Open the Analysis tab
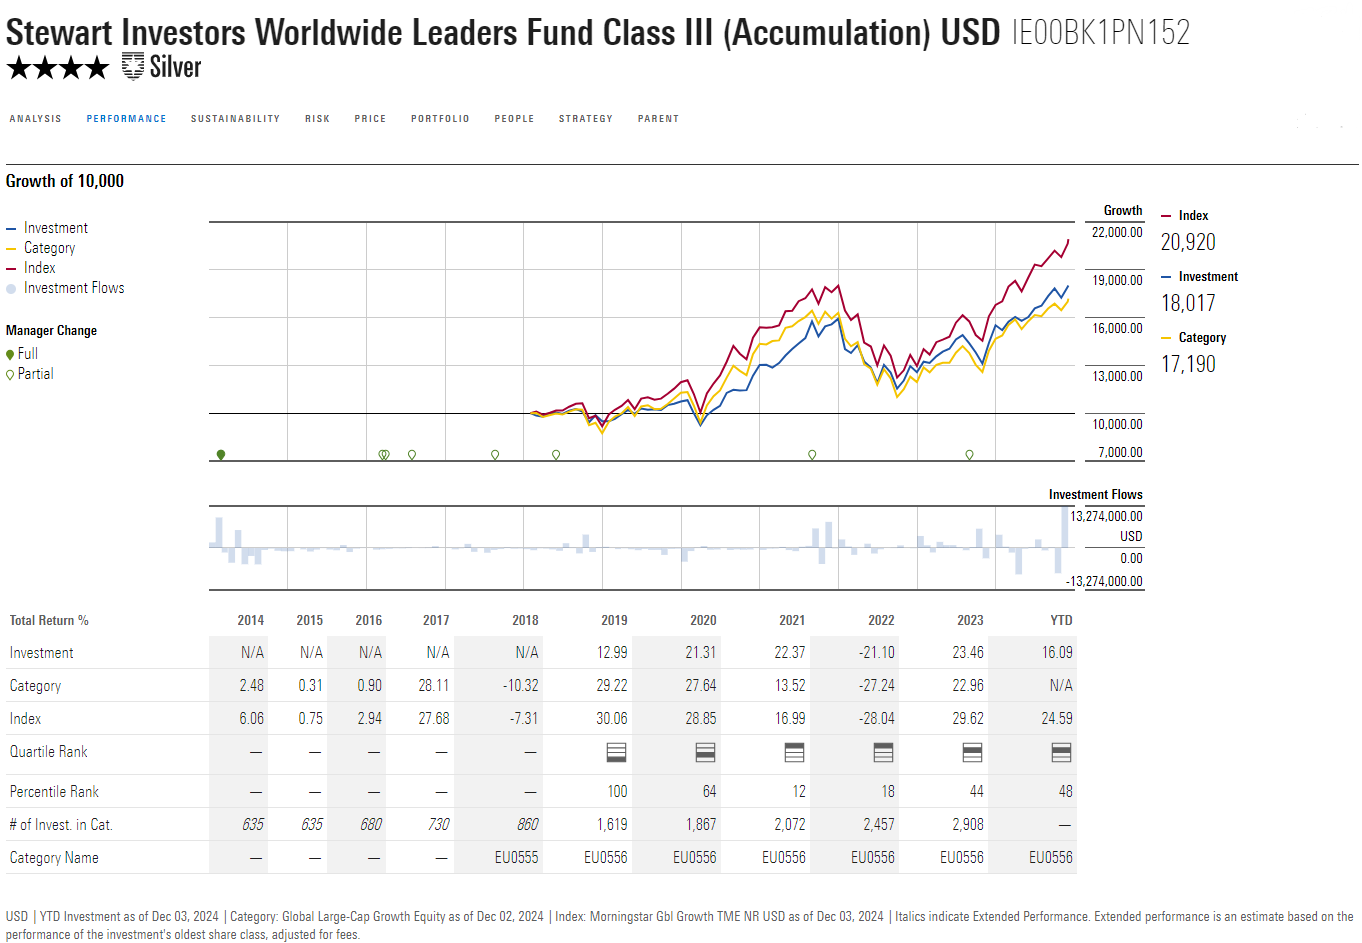The height and width of the screenshot is (943, 1362). 36,119
